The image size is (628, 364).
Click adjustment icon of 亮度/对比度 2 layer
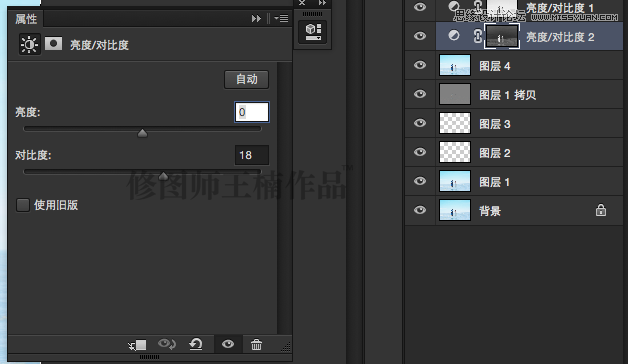(x=454, y=36)
